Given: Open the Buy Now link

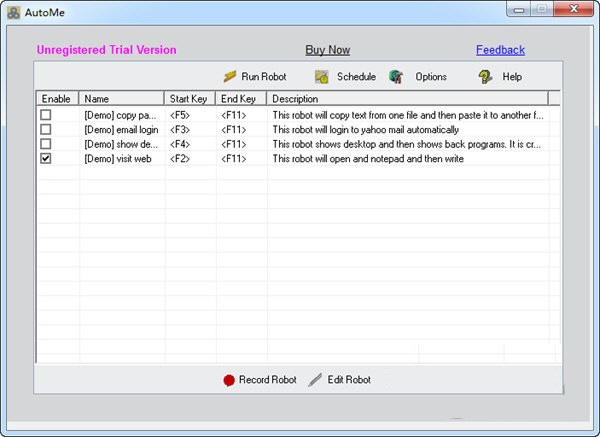Looking at the screenshot, I should pyautogui.click(x=327, y=50).
